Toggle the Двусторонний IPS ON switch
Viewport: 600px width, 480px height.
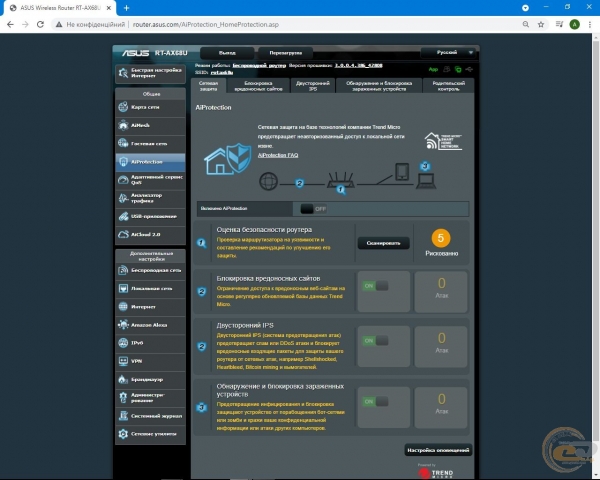tap(375, 341)
